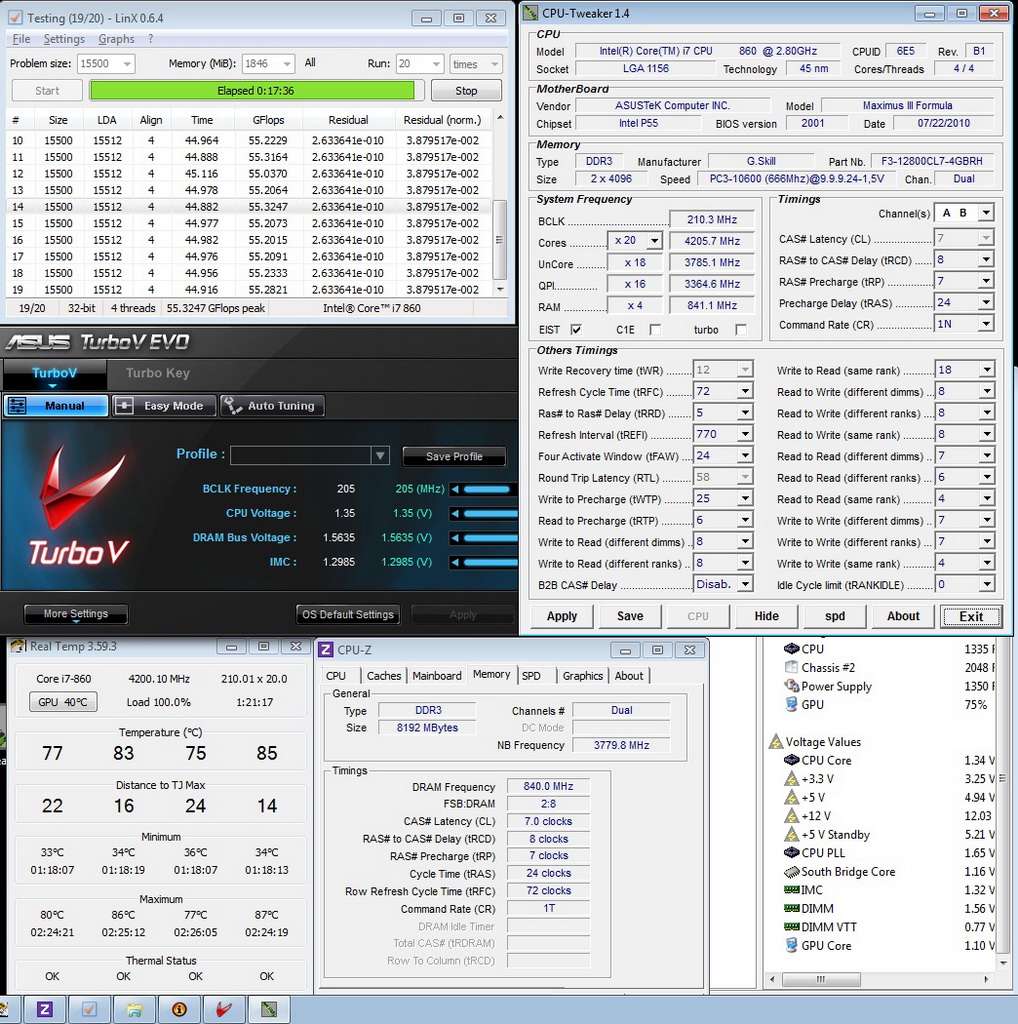The image size is (1018, 1024).
Task: Open the Command Rate (CR) dropdown
Action: tap(986, 324)
